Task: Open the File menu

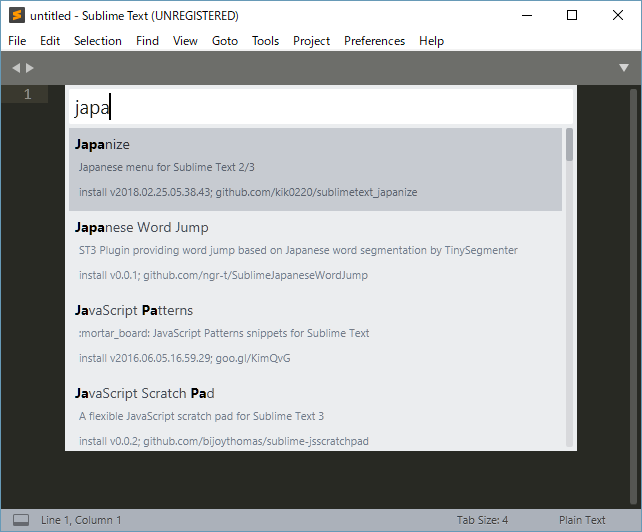Action: click(x=17, y=41)
